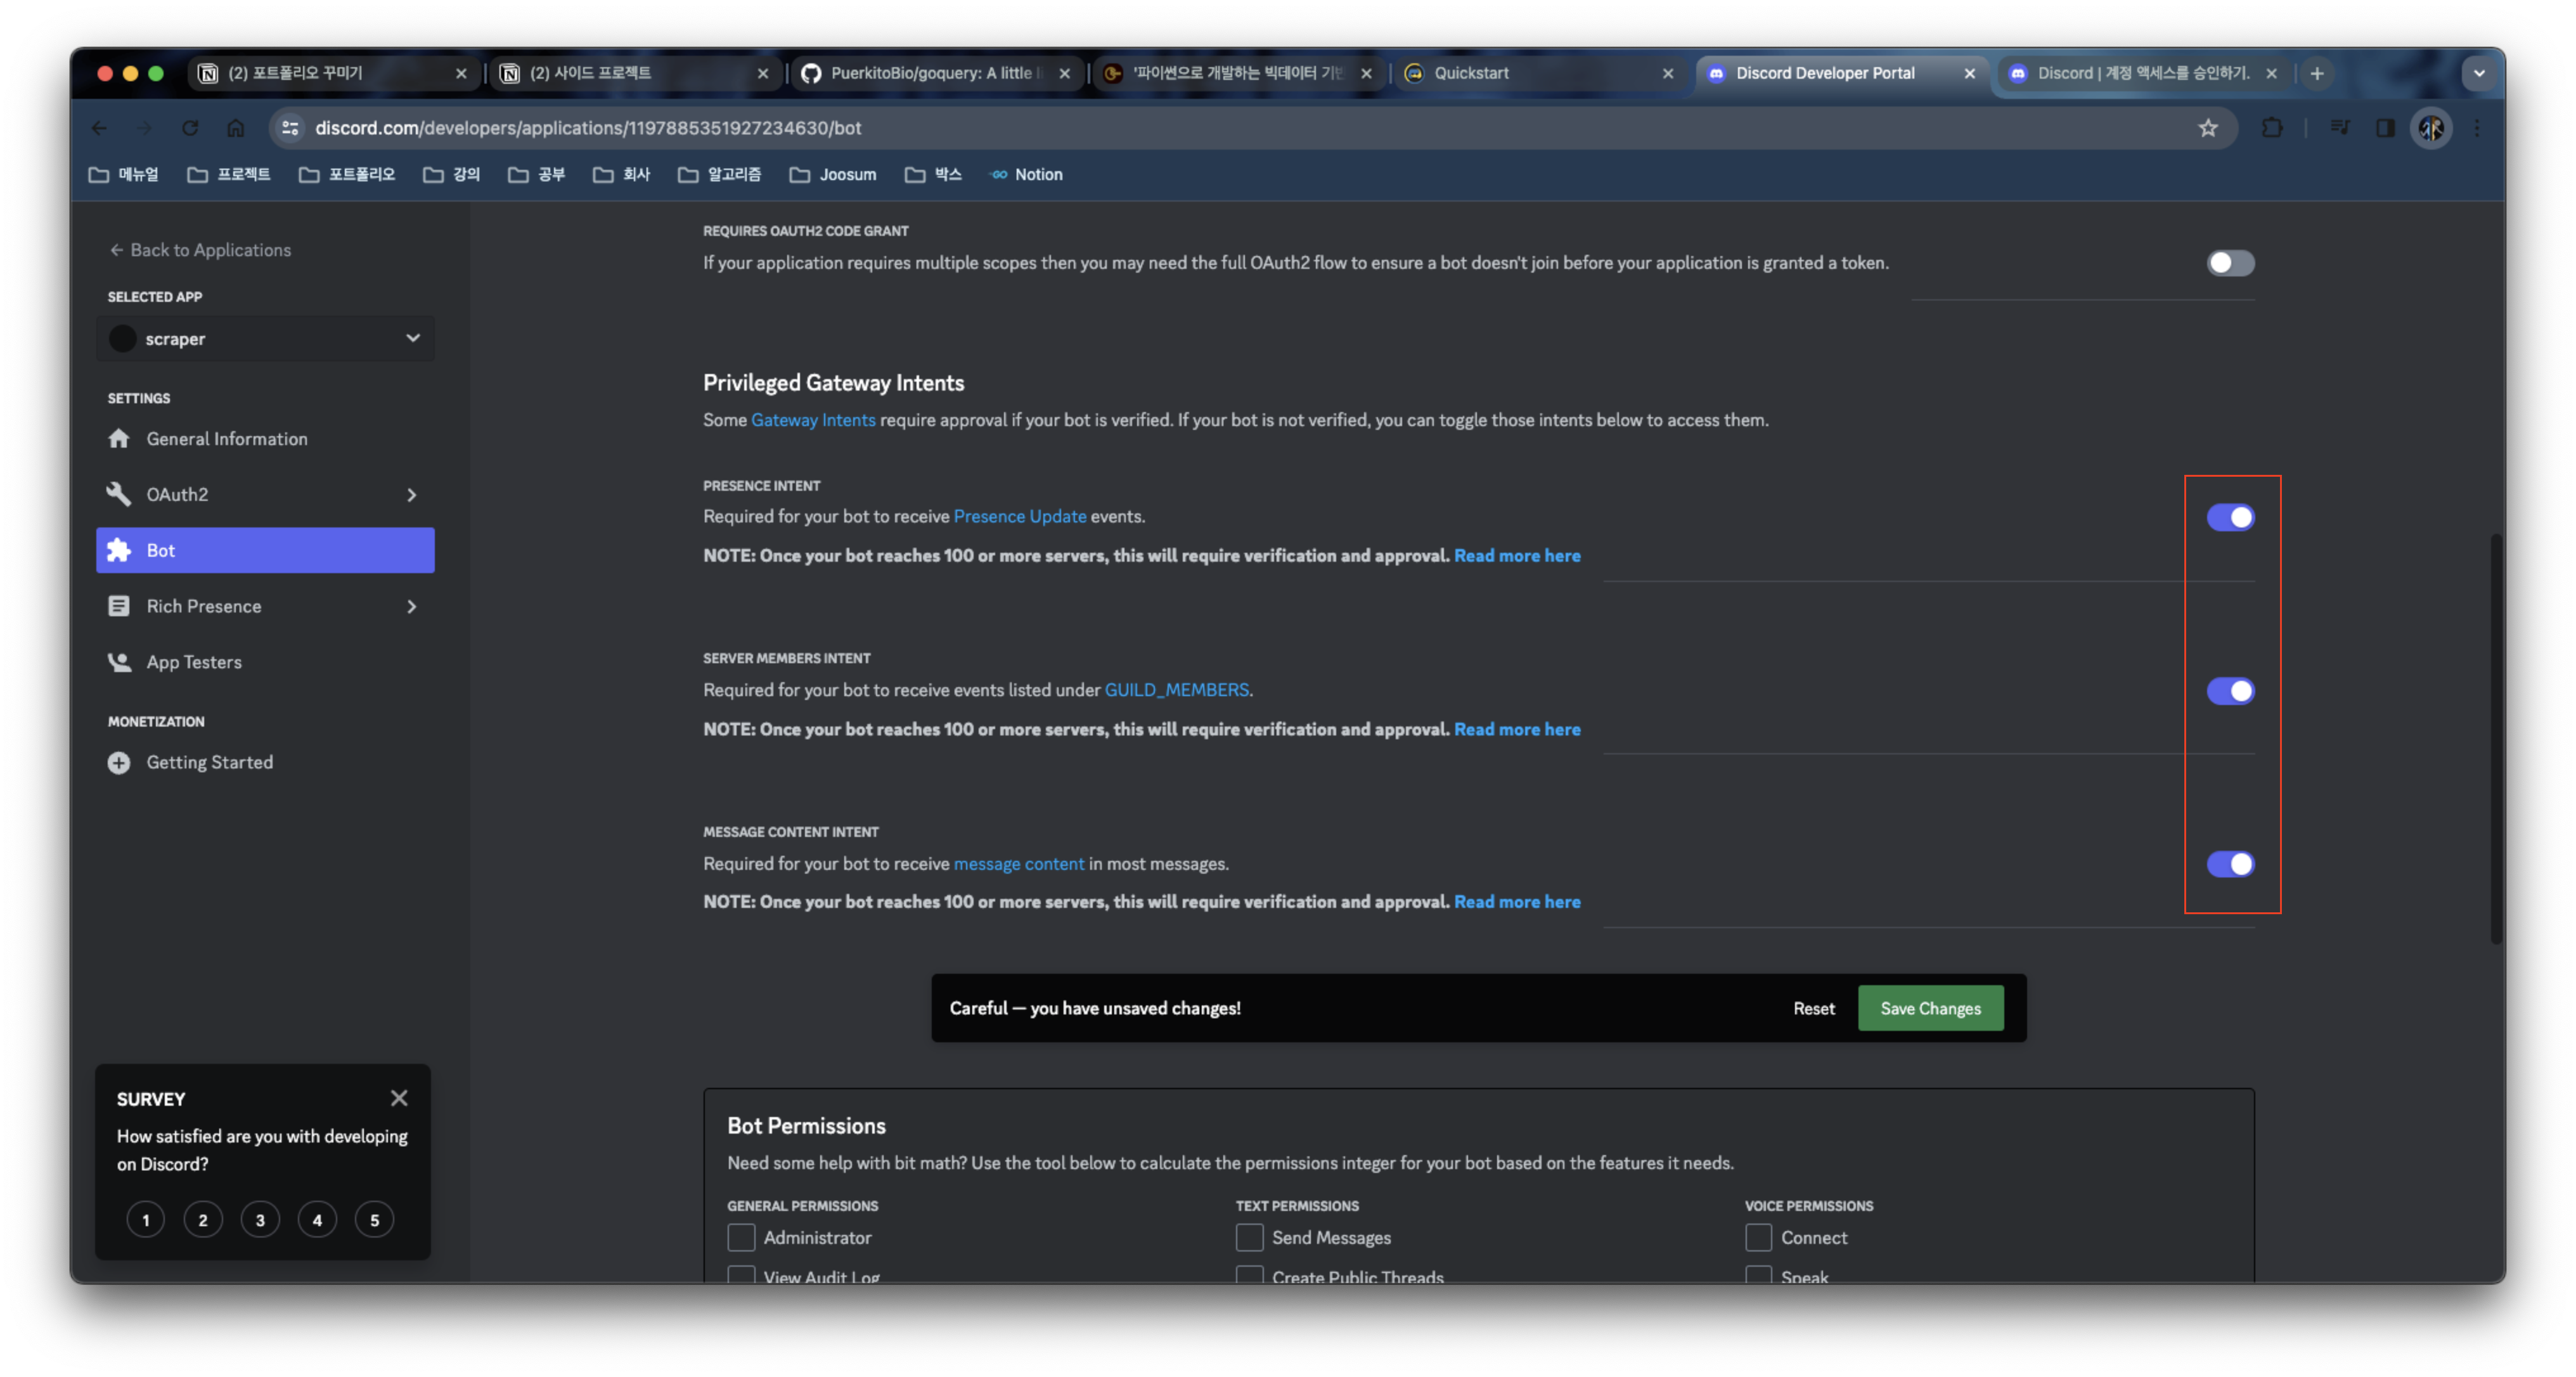Open the scraper selected app dropdown
The height and width of the screenshot is (1377, 2576).
point(265,339)
